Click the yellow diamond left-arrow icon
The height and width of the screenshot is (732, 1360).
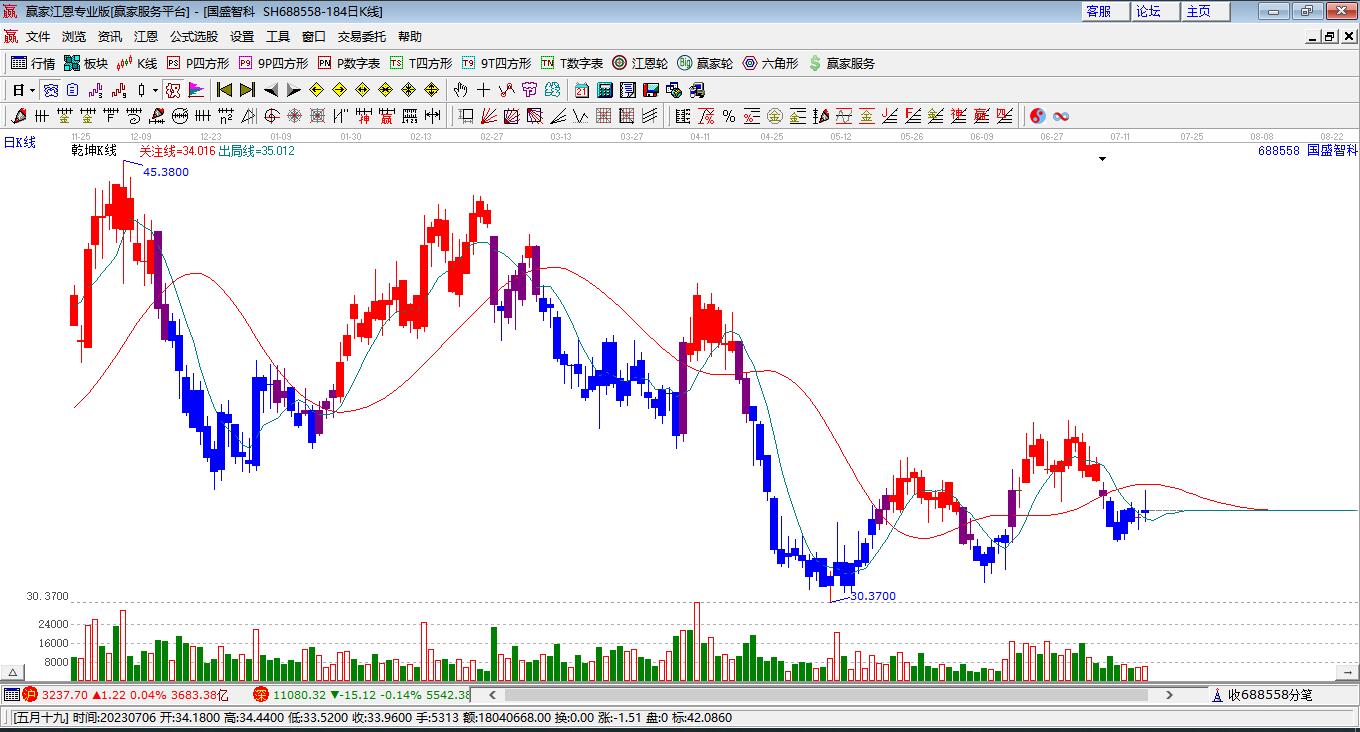tap(317, 90)
